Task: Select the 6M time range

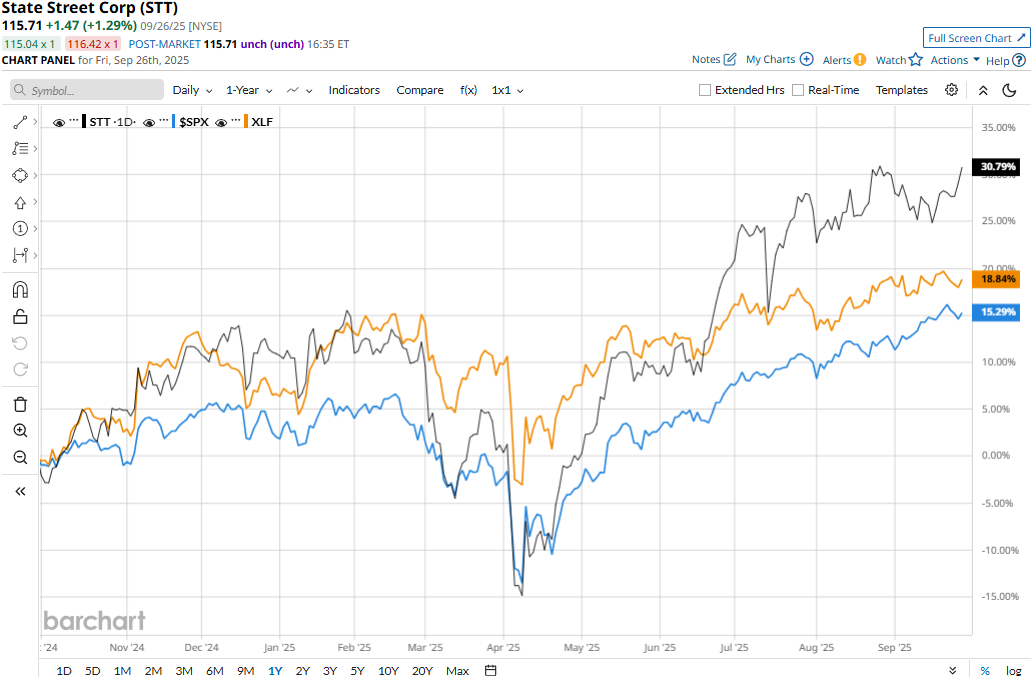Action: click(x=215, y=670)
